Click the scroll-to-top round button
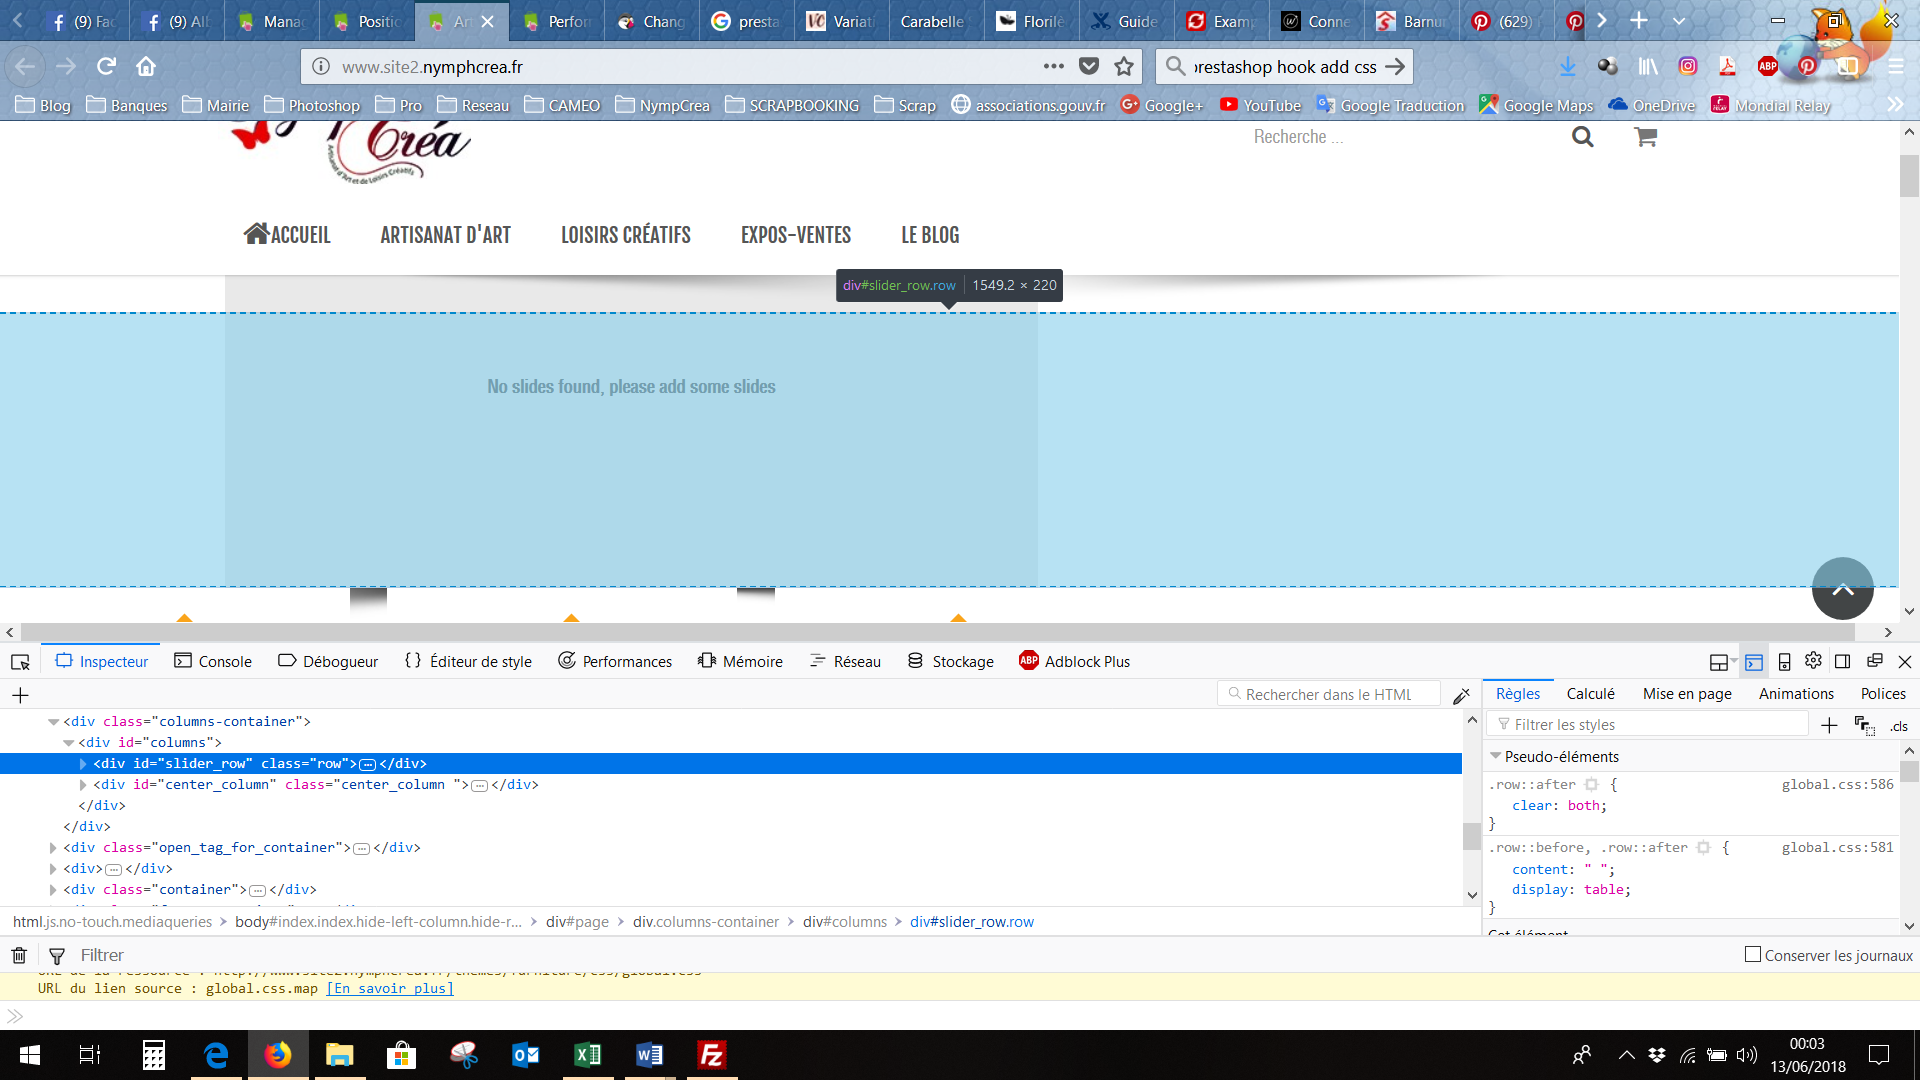 coord(1843,588)
